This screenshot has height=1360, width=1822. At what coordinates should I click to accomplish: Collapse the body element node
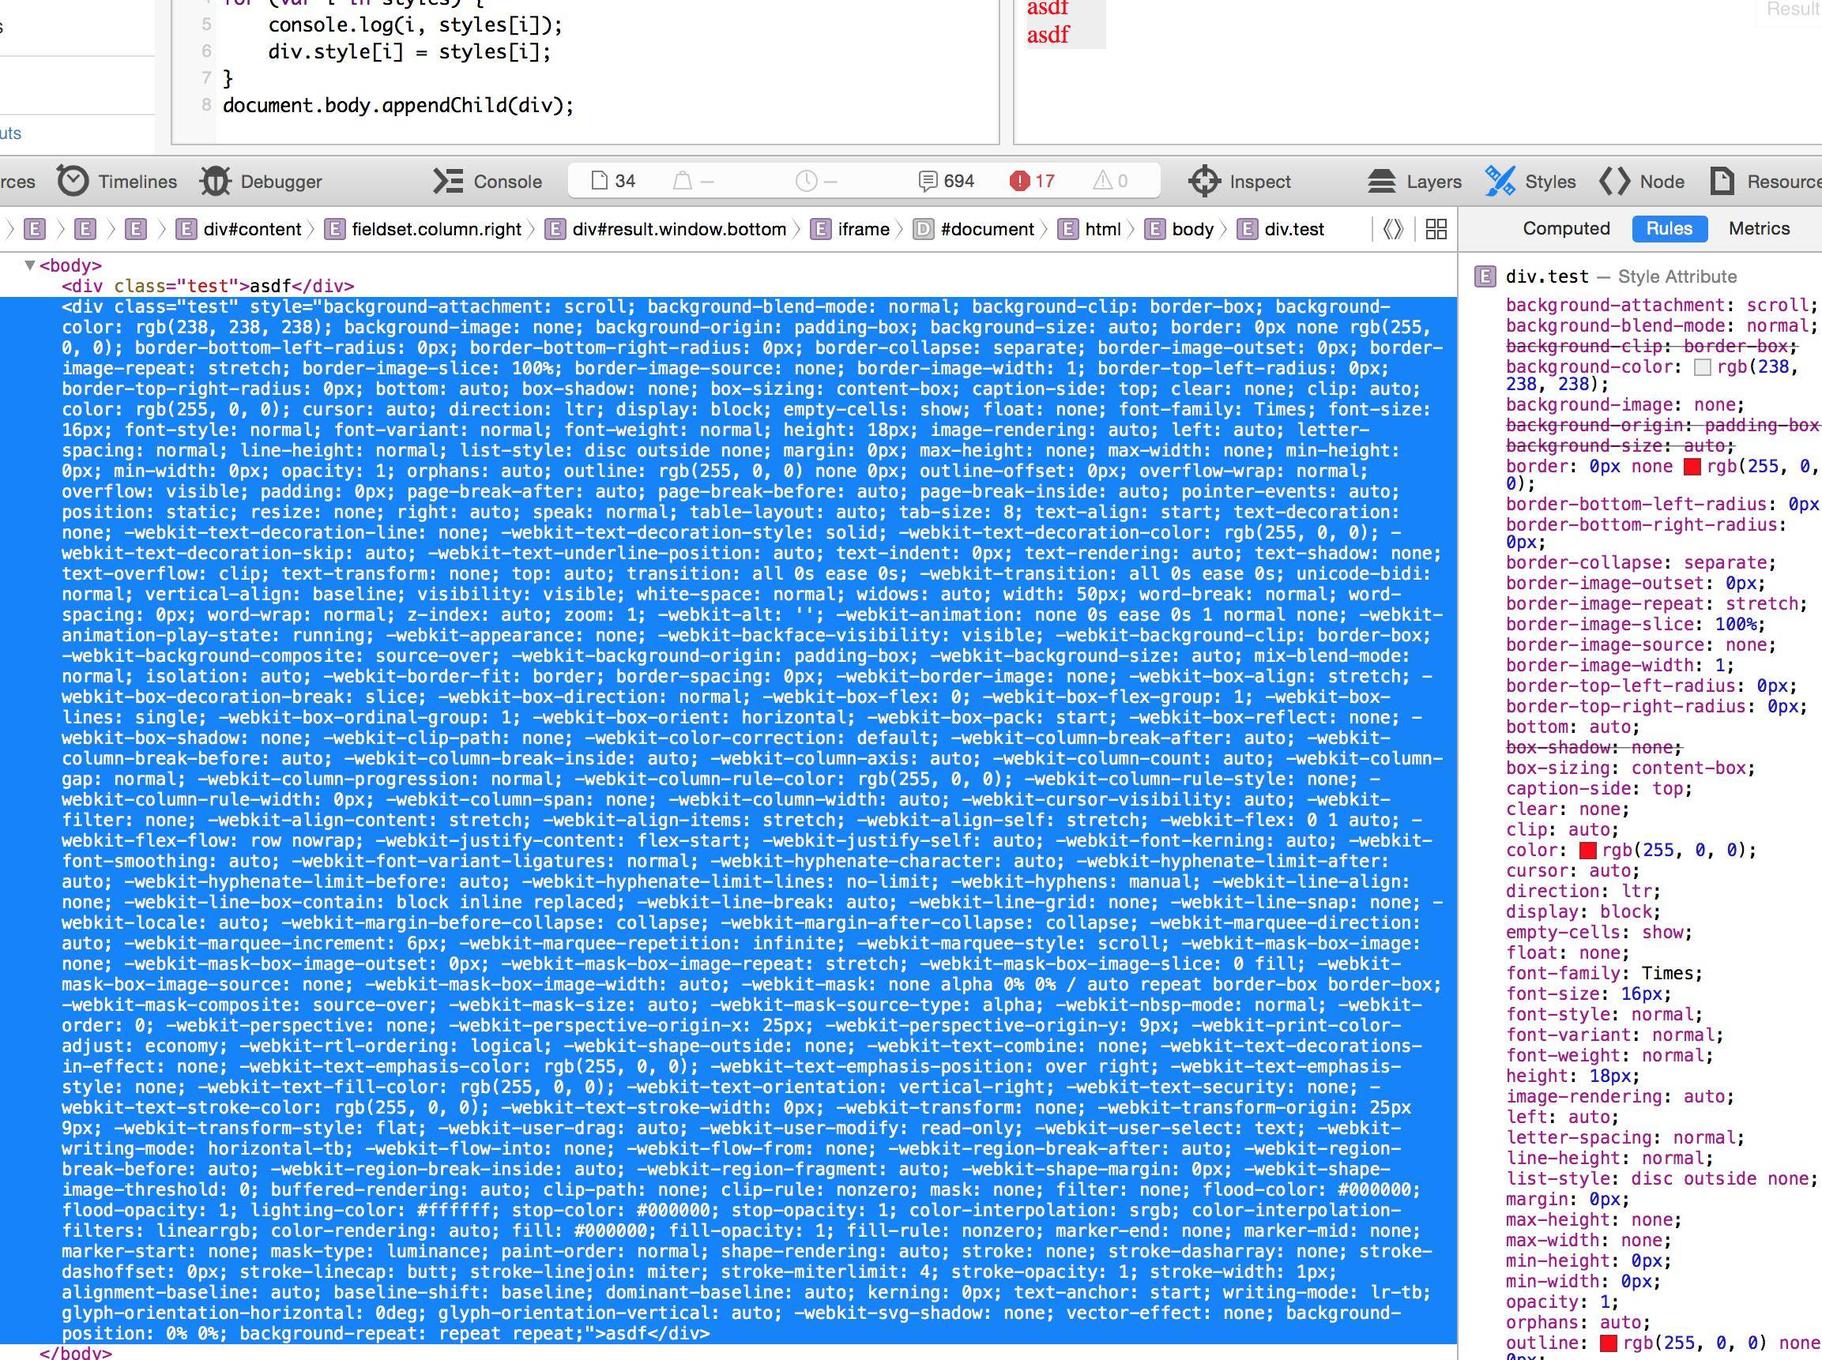coord(30,265)
